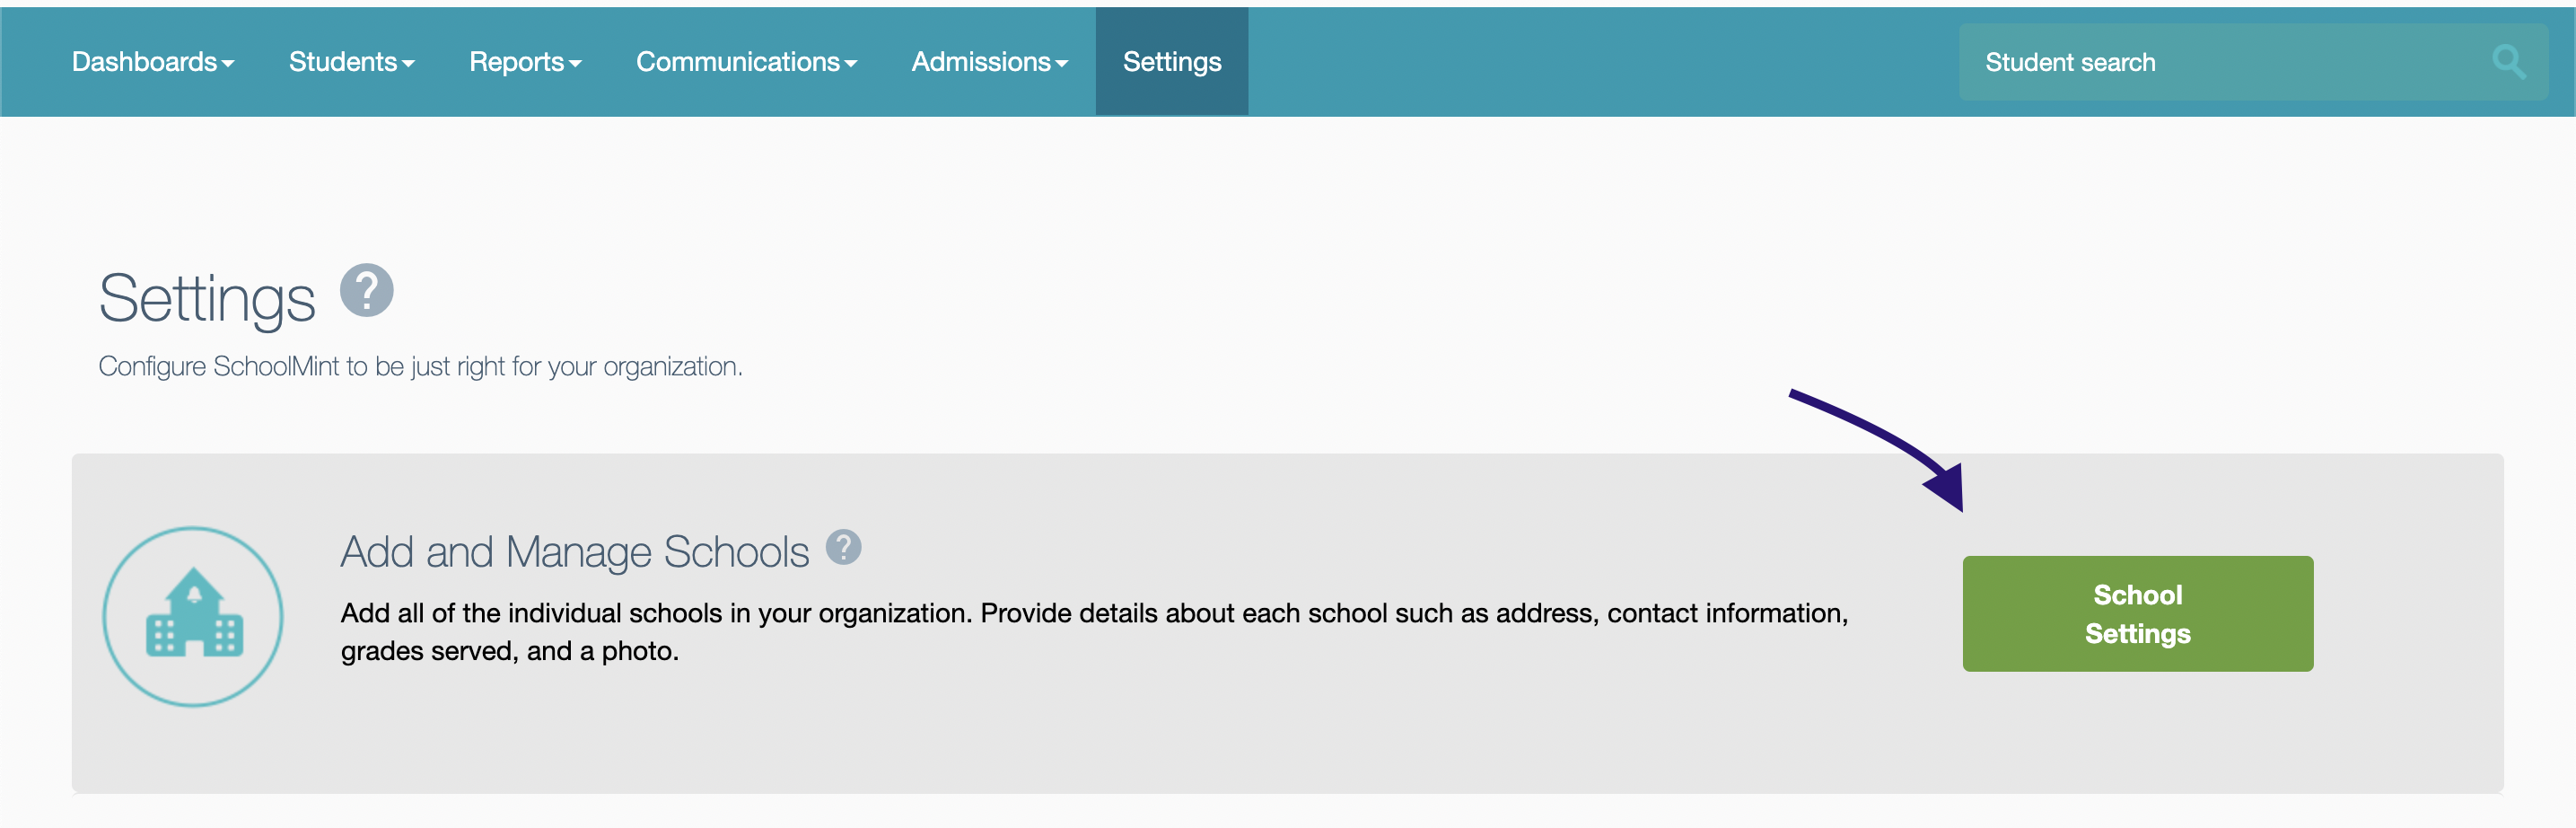Viewport: 2576px width, 828px height.
Task: Click the magnifying glass search icon
Action: tap(2508, 62)
